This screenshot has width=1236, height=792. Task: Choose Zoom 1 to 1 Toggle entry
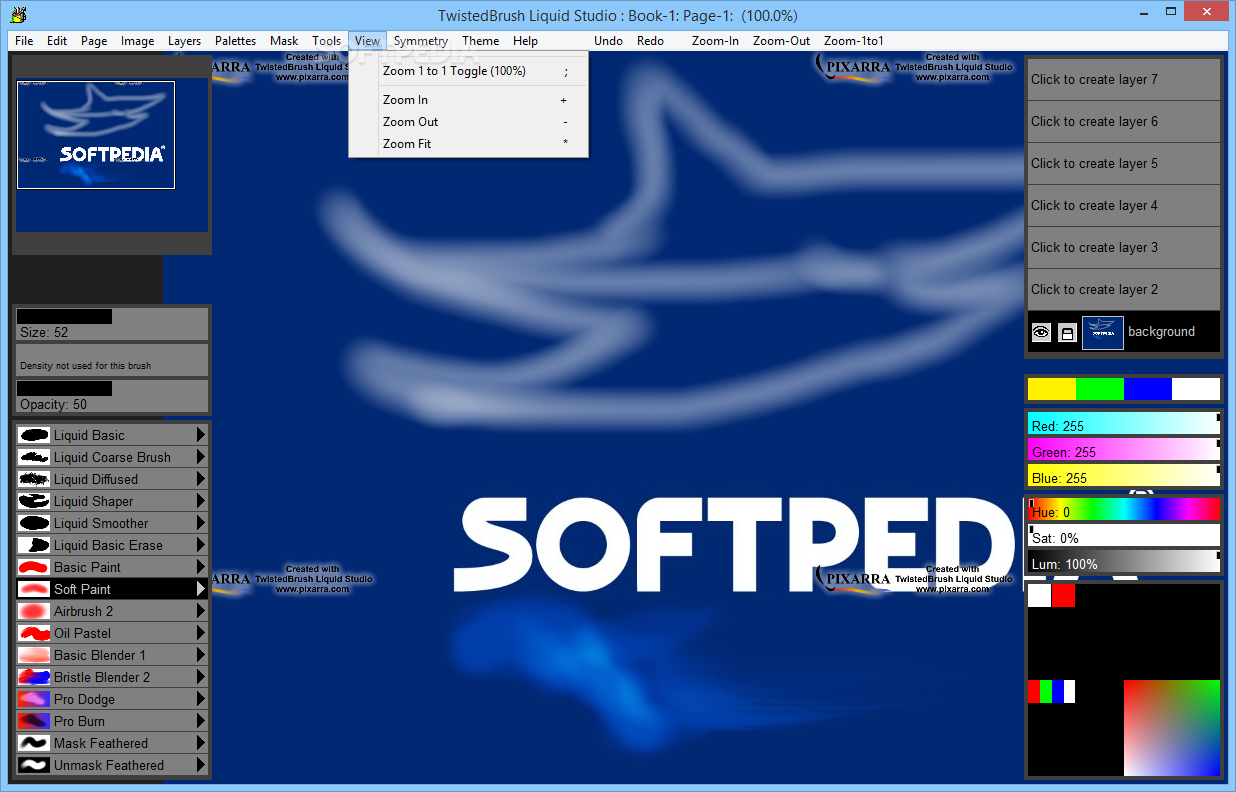[469, 71]
